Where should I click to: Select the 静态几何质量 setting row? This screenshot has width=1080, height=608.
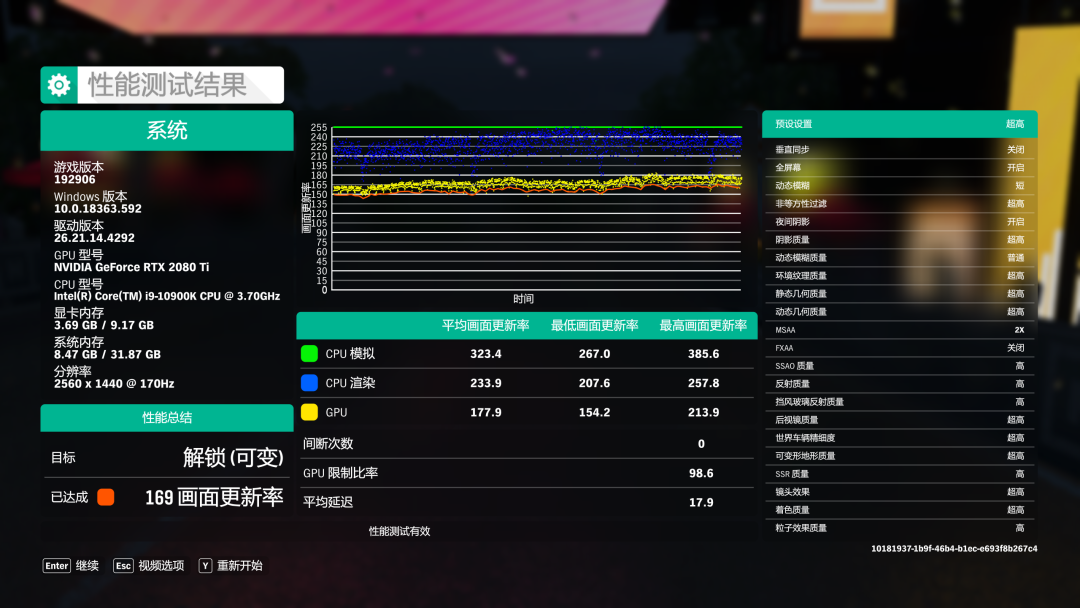[x=900, y=293]
